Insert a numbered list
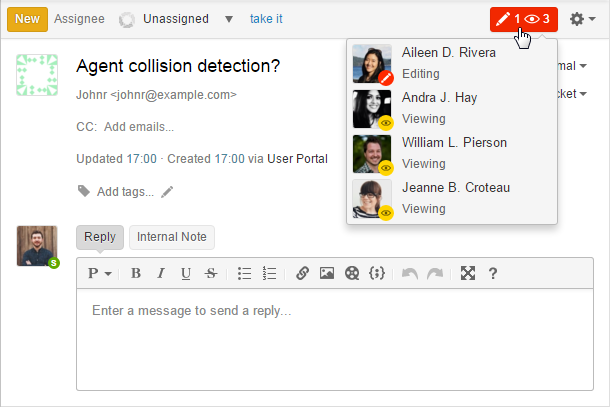Screen dimensions: 610x407 pyautogui.click(x=269, y=273)
